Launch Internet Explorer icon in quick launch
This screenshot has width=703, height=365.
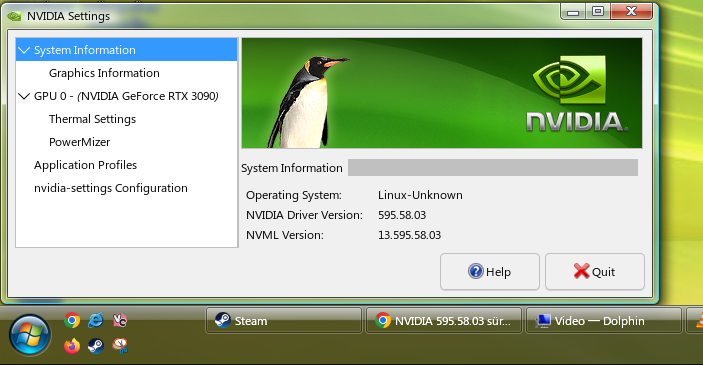(x=95, y=320)
